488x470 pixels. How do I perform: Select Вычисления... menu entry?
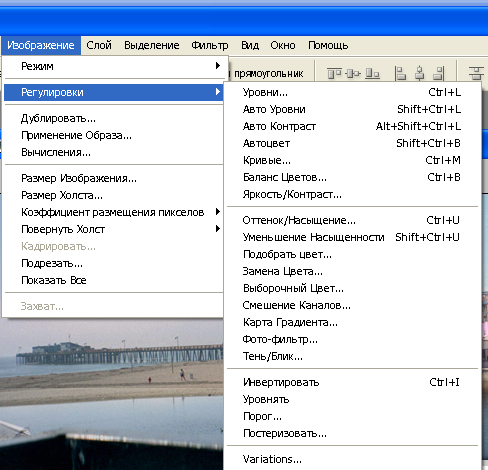tap(113, 152)
